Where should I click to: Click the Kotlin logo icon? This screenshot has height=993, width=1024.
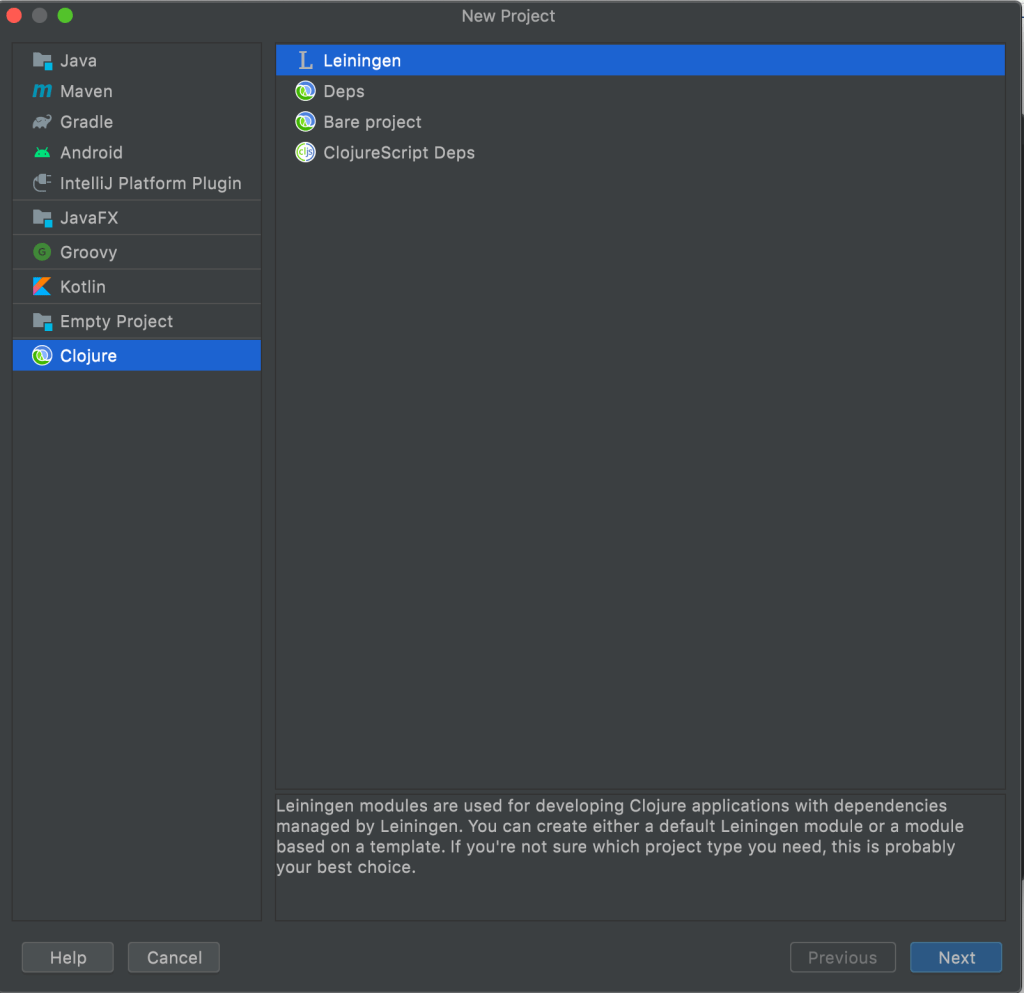(42, 287)
